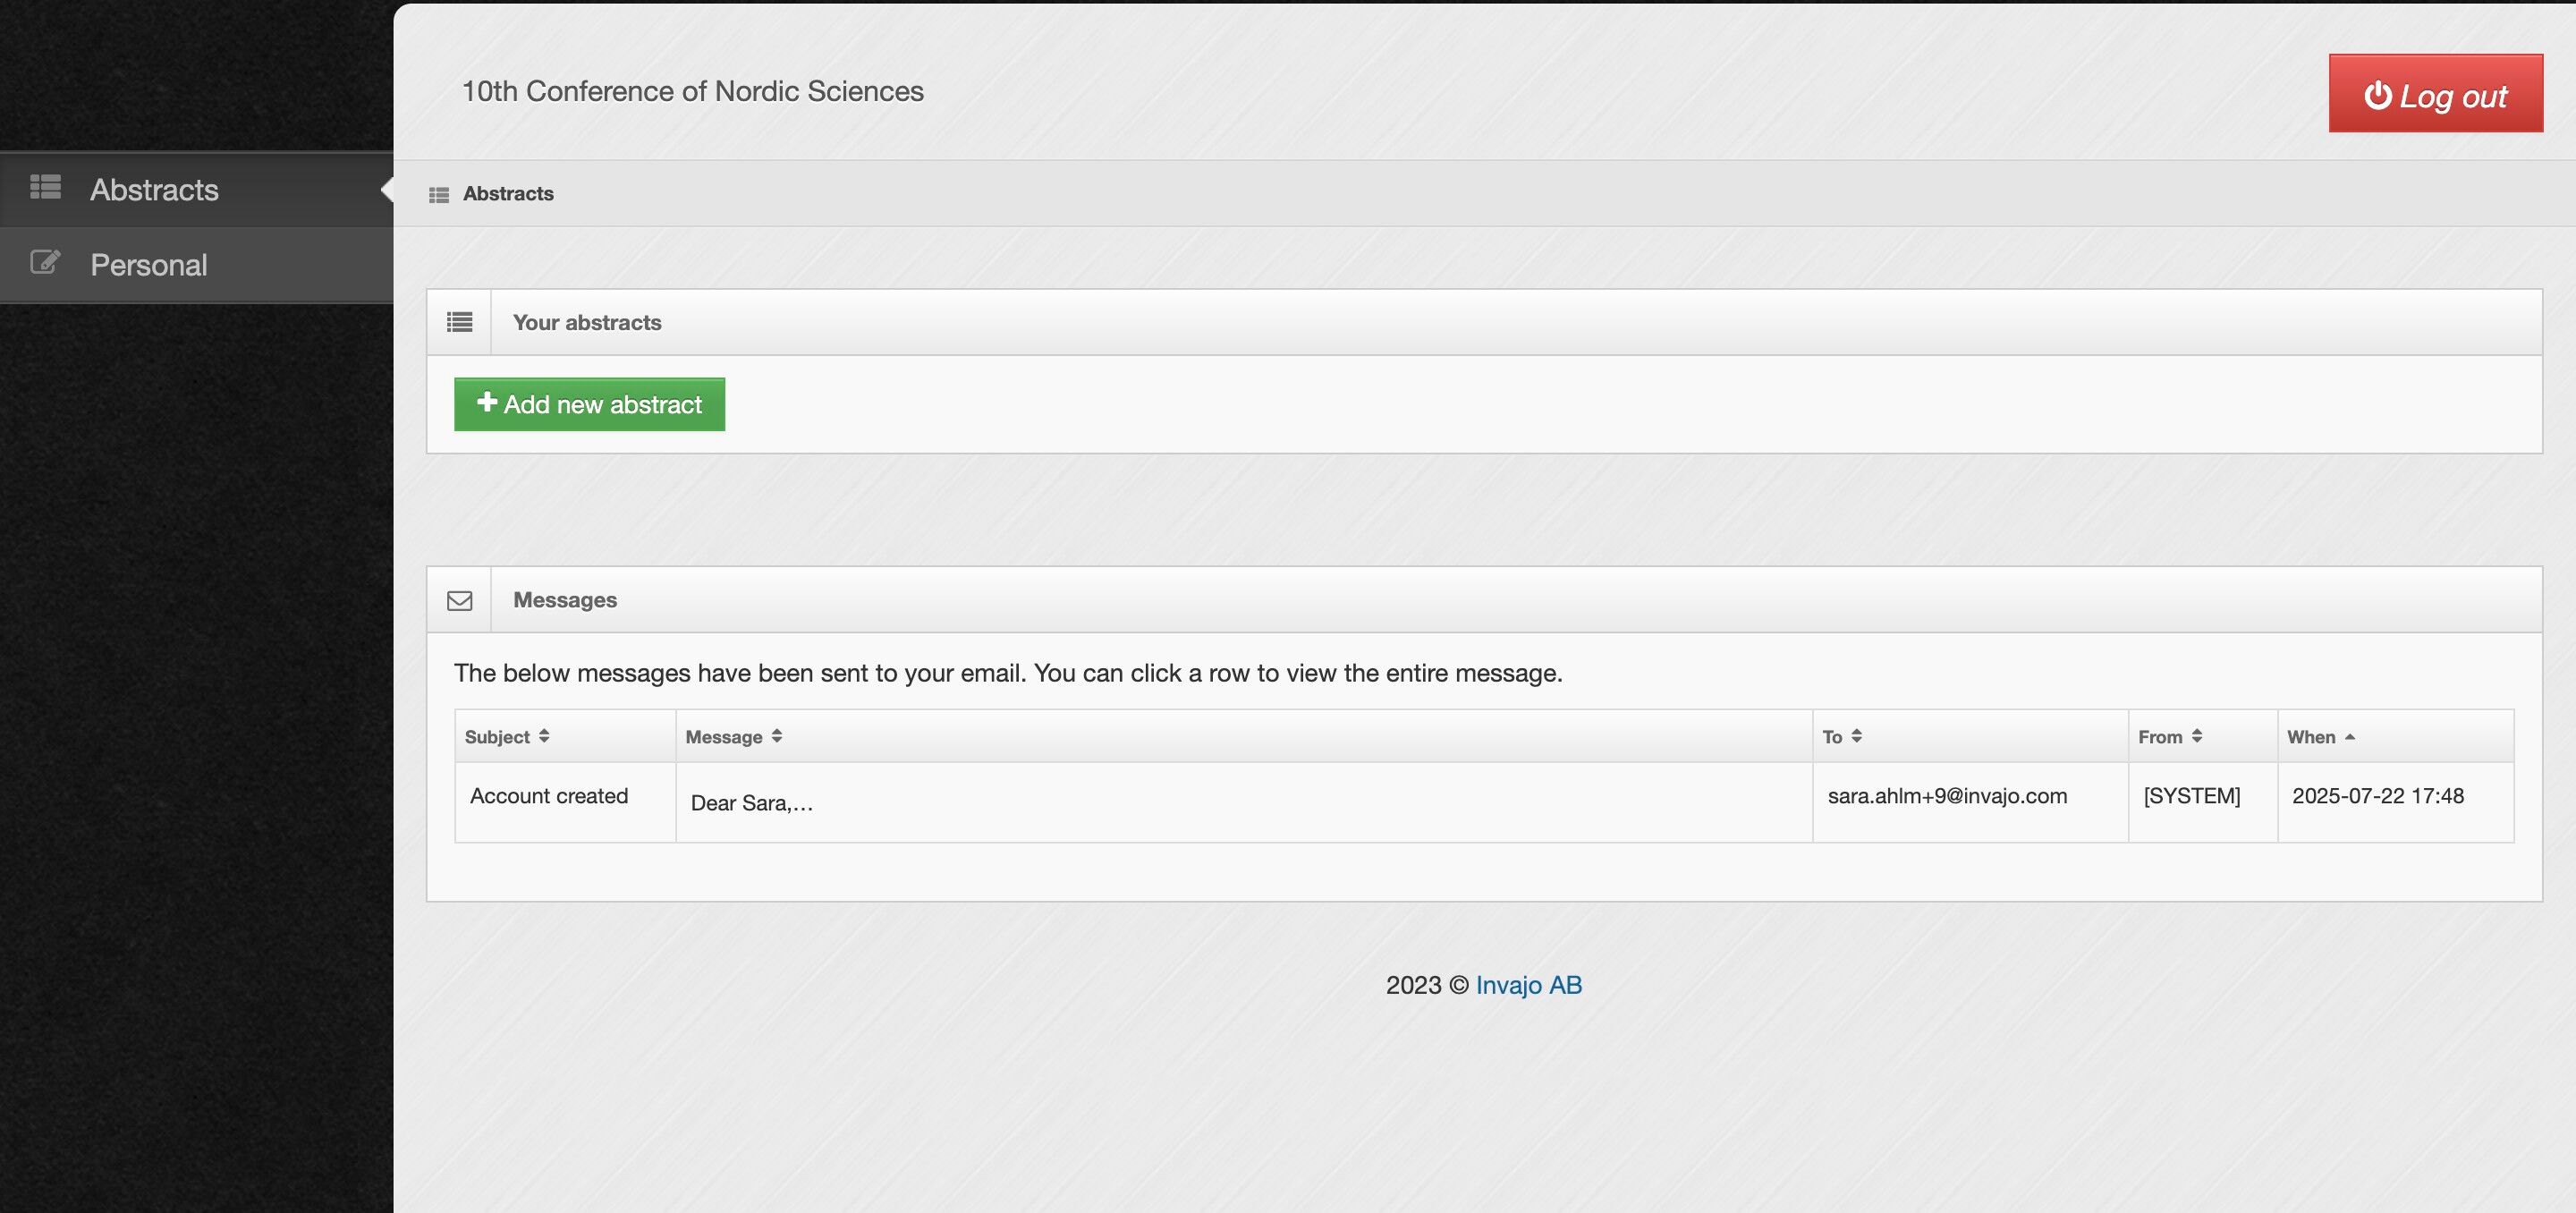2576x1213 pixels.
Task: Click the Your abstracts panel list icon
Action: pyautogui.click(x=459, y=322)
